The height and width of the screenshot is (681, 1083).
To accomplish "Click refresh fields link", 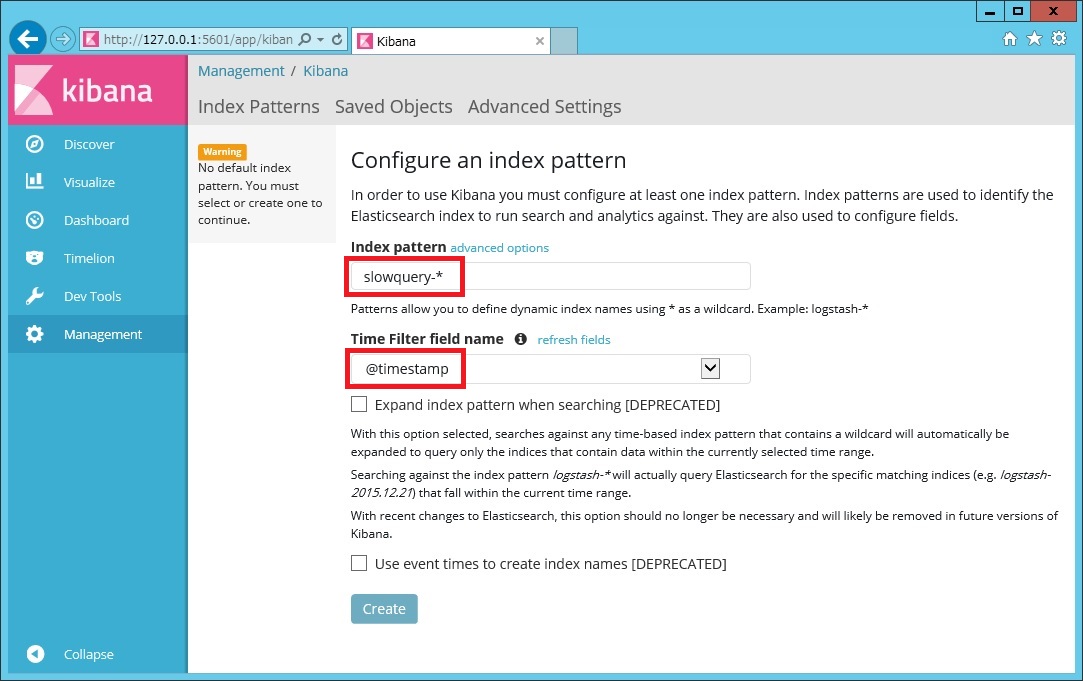I will click(x=574, y=340).
